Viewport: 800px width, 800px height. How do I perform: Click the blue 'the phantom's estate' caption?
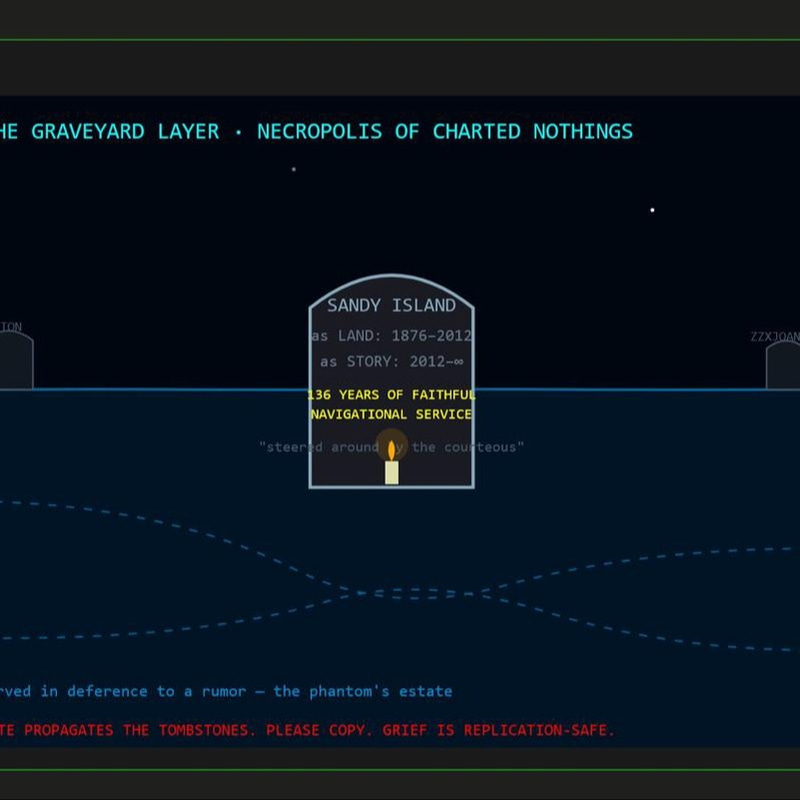(363, 691)
